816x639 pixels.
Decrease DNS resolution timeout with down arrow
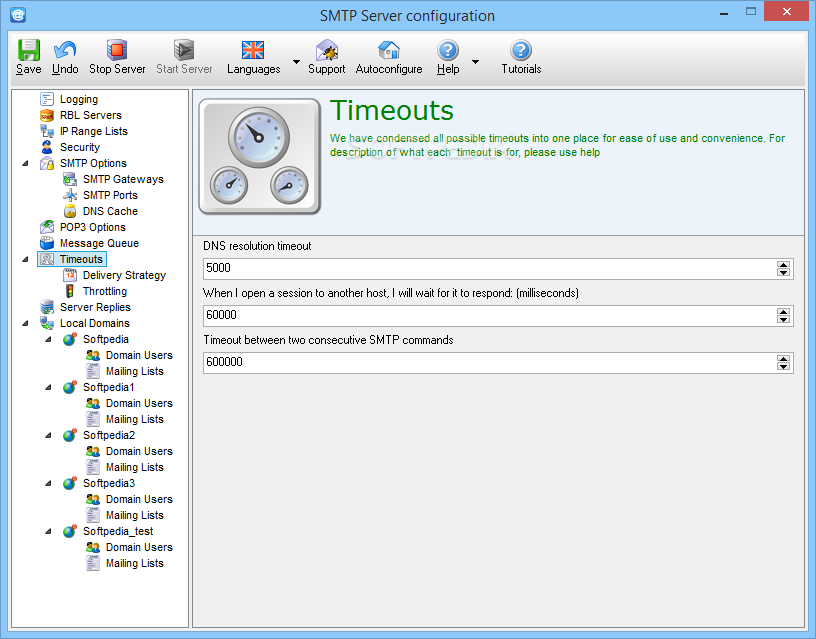tap(783, 273)
